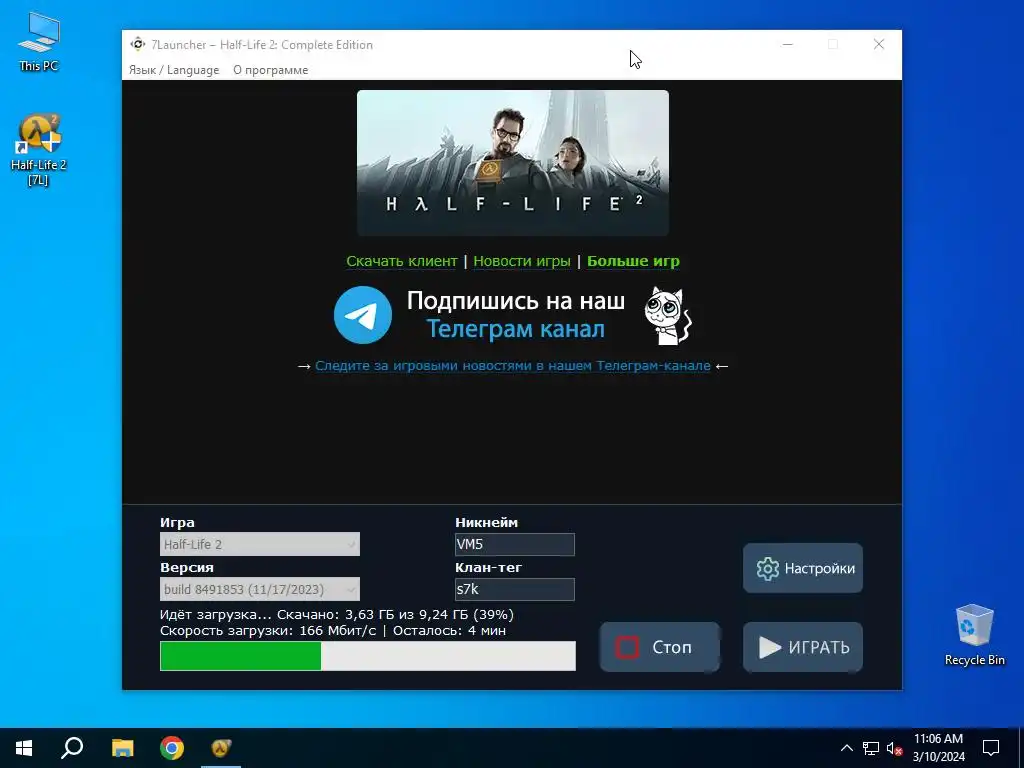The width and height of the screenshot is (1024, 768).
Task: Select the This PC desktop icon
Action: (x=39, y=42)
